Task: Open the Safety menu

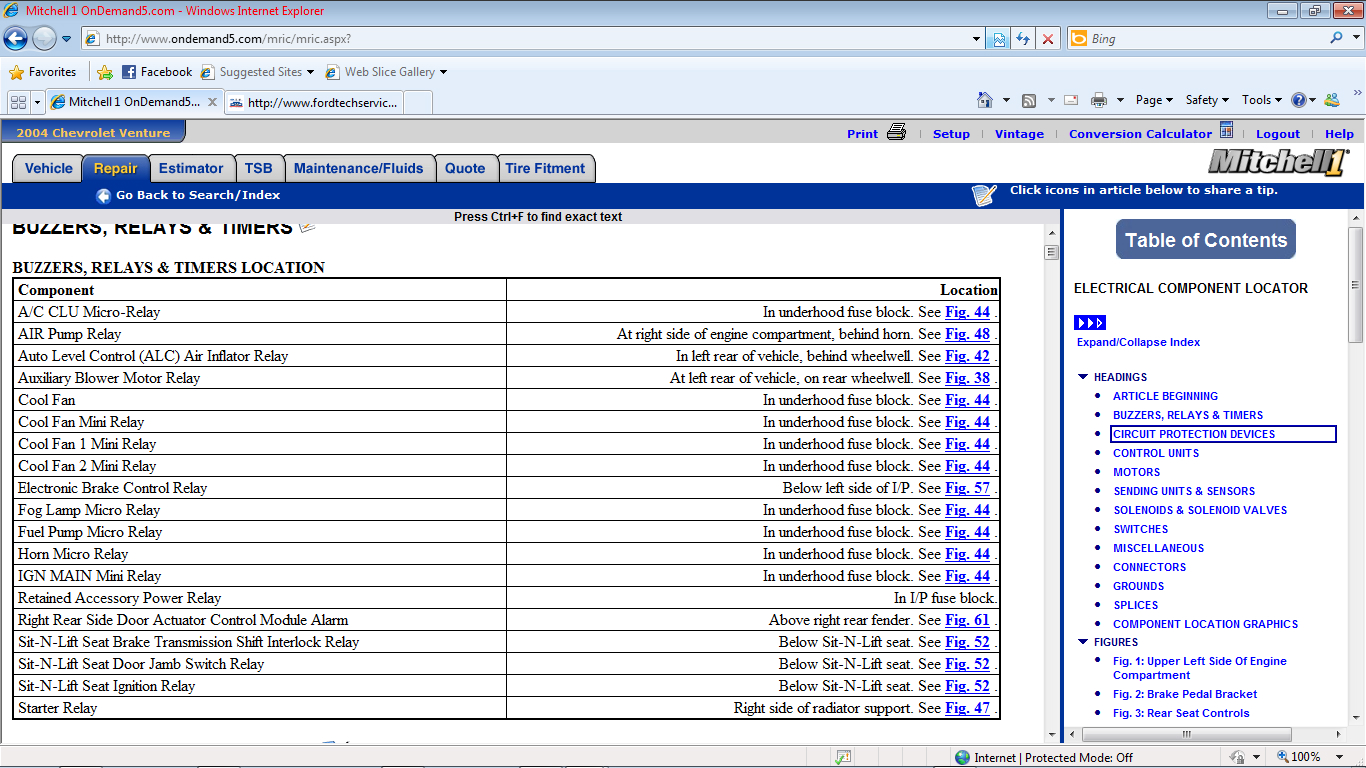Action: click(1207, 100)
